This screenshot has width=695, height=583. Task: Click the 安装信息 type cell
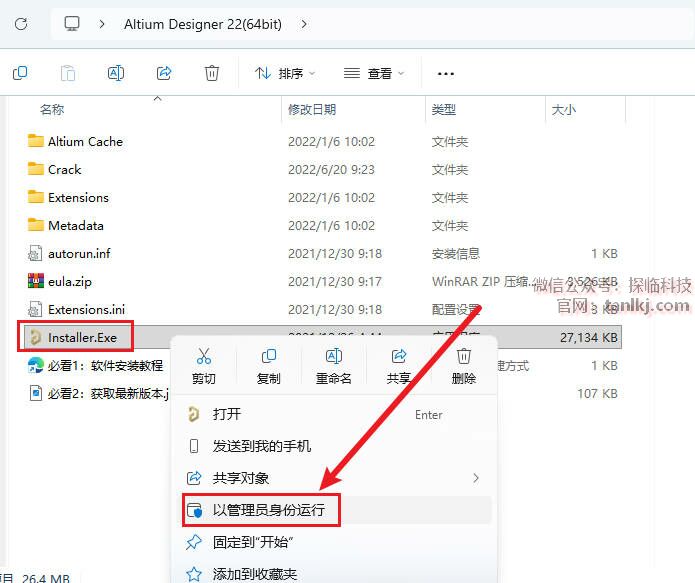click(456, 253)
